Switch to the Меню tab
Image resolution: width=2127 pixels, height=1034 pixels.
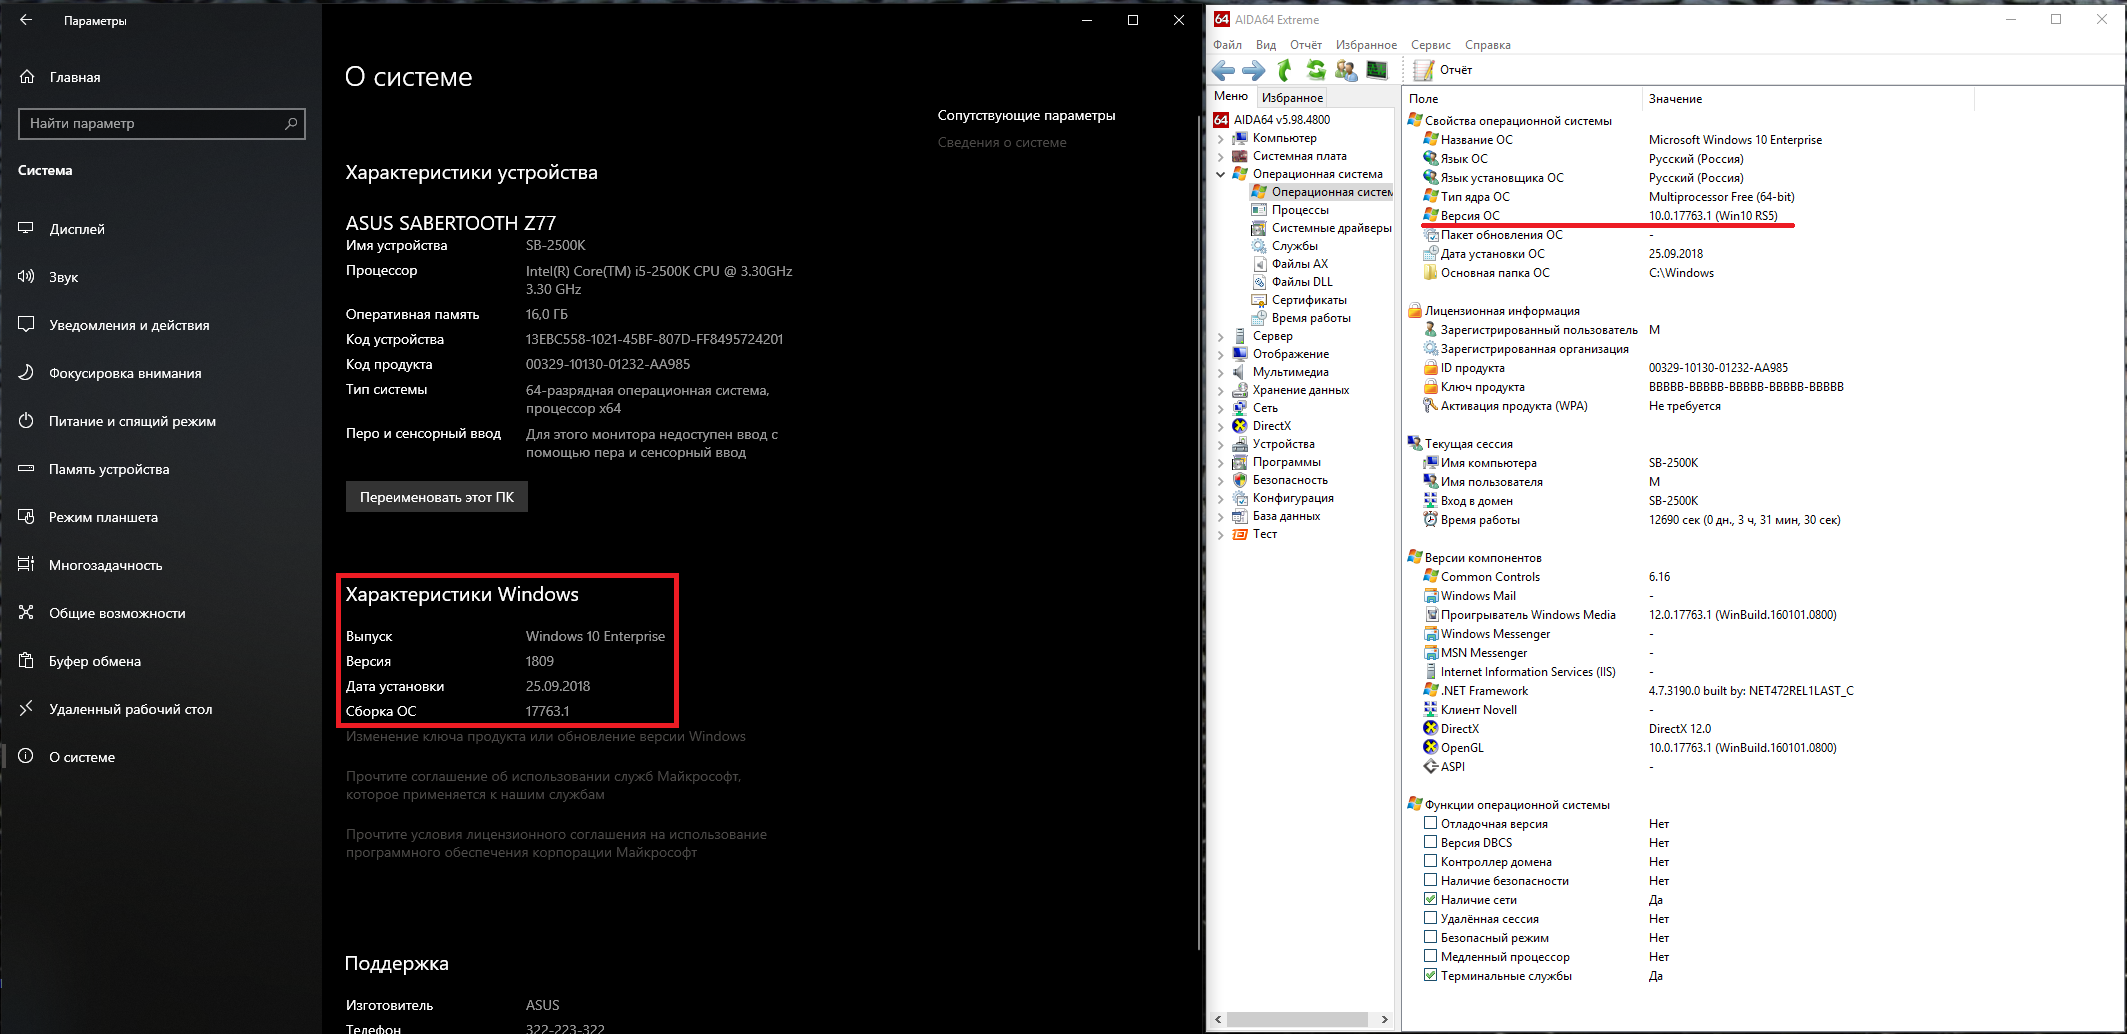pyautogui.click(x=1231, y=96)
